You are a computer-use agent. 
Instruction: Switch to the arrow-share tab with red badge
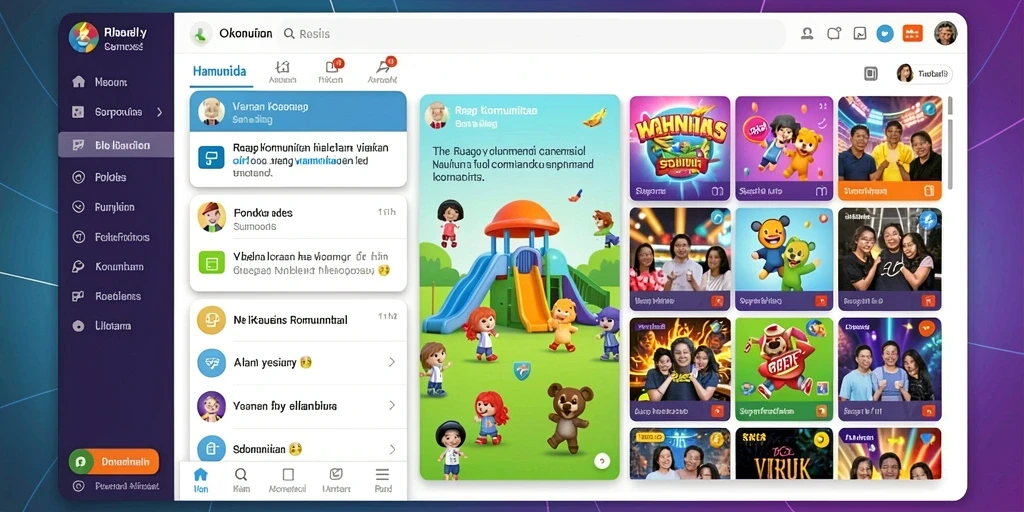tap(383, 71)
